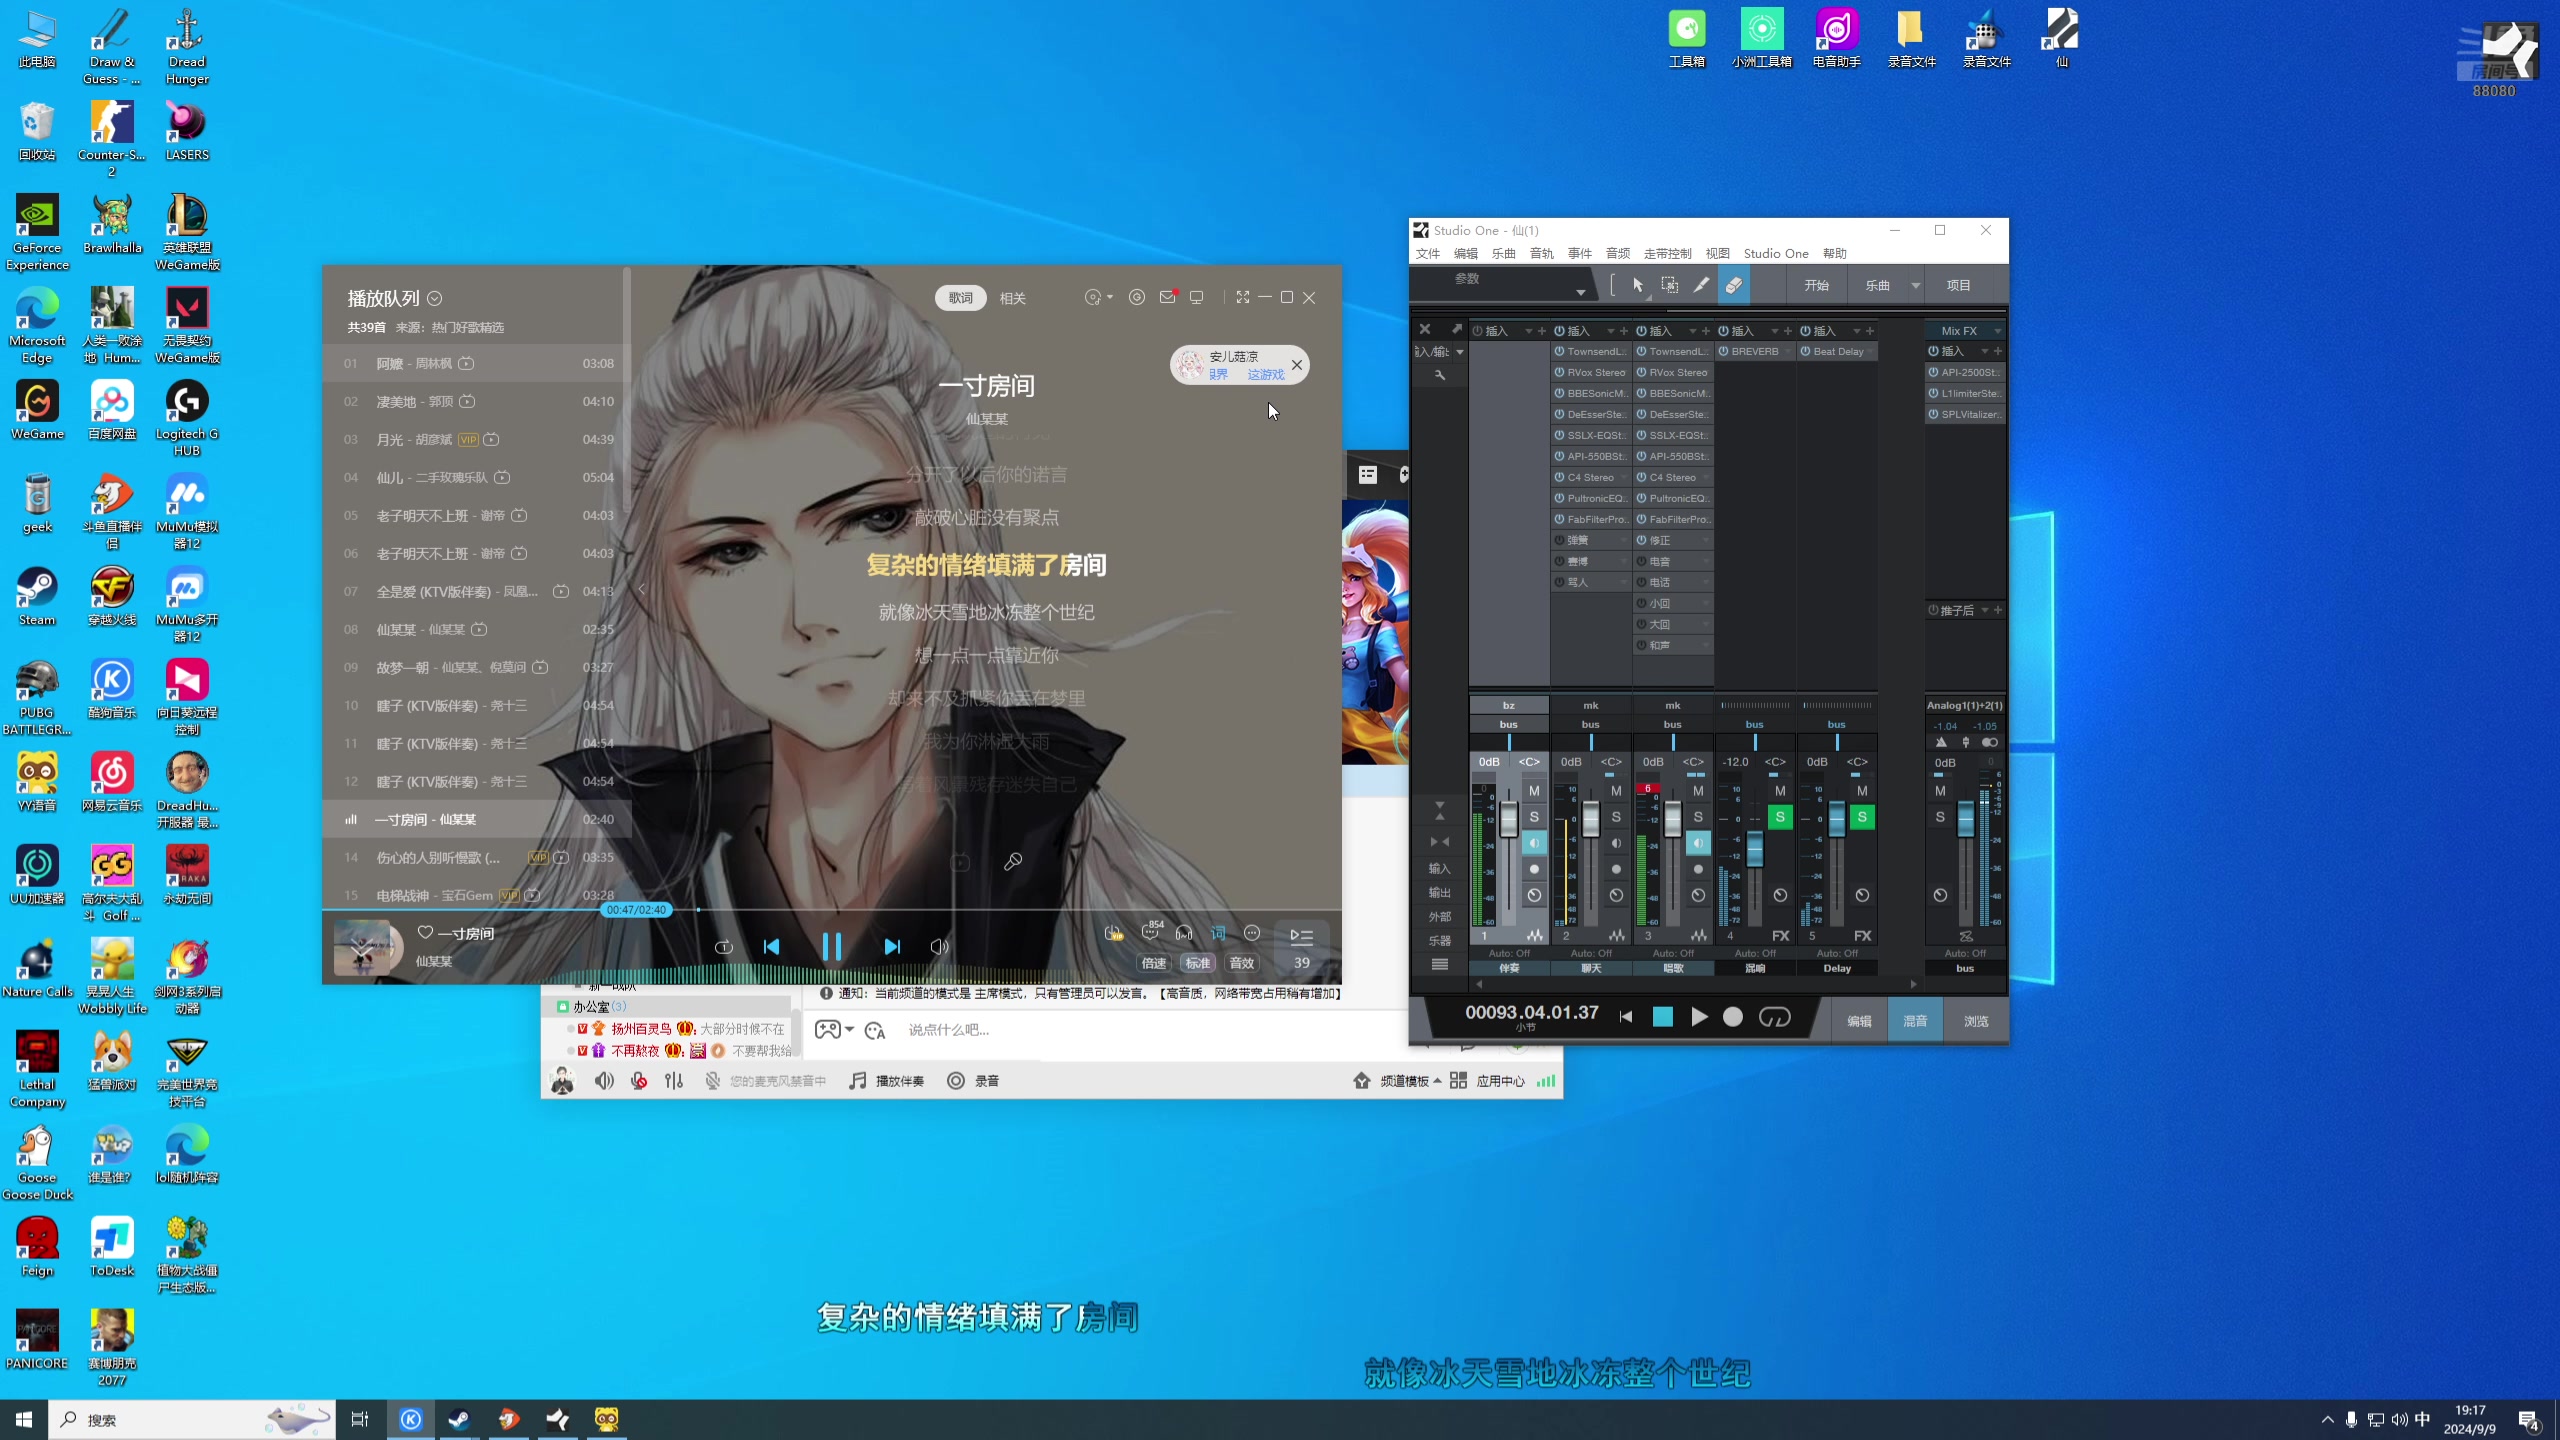Bypass the Beat Delay insert
Screen dimensions: 2560x1440
[1806, 352]
